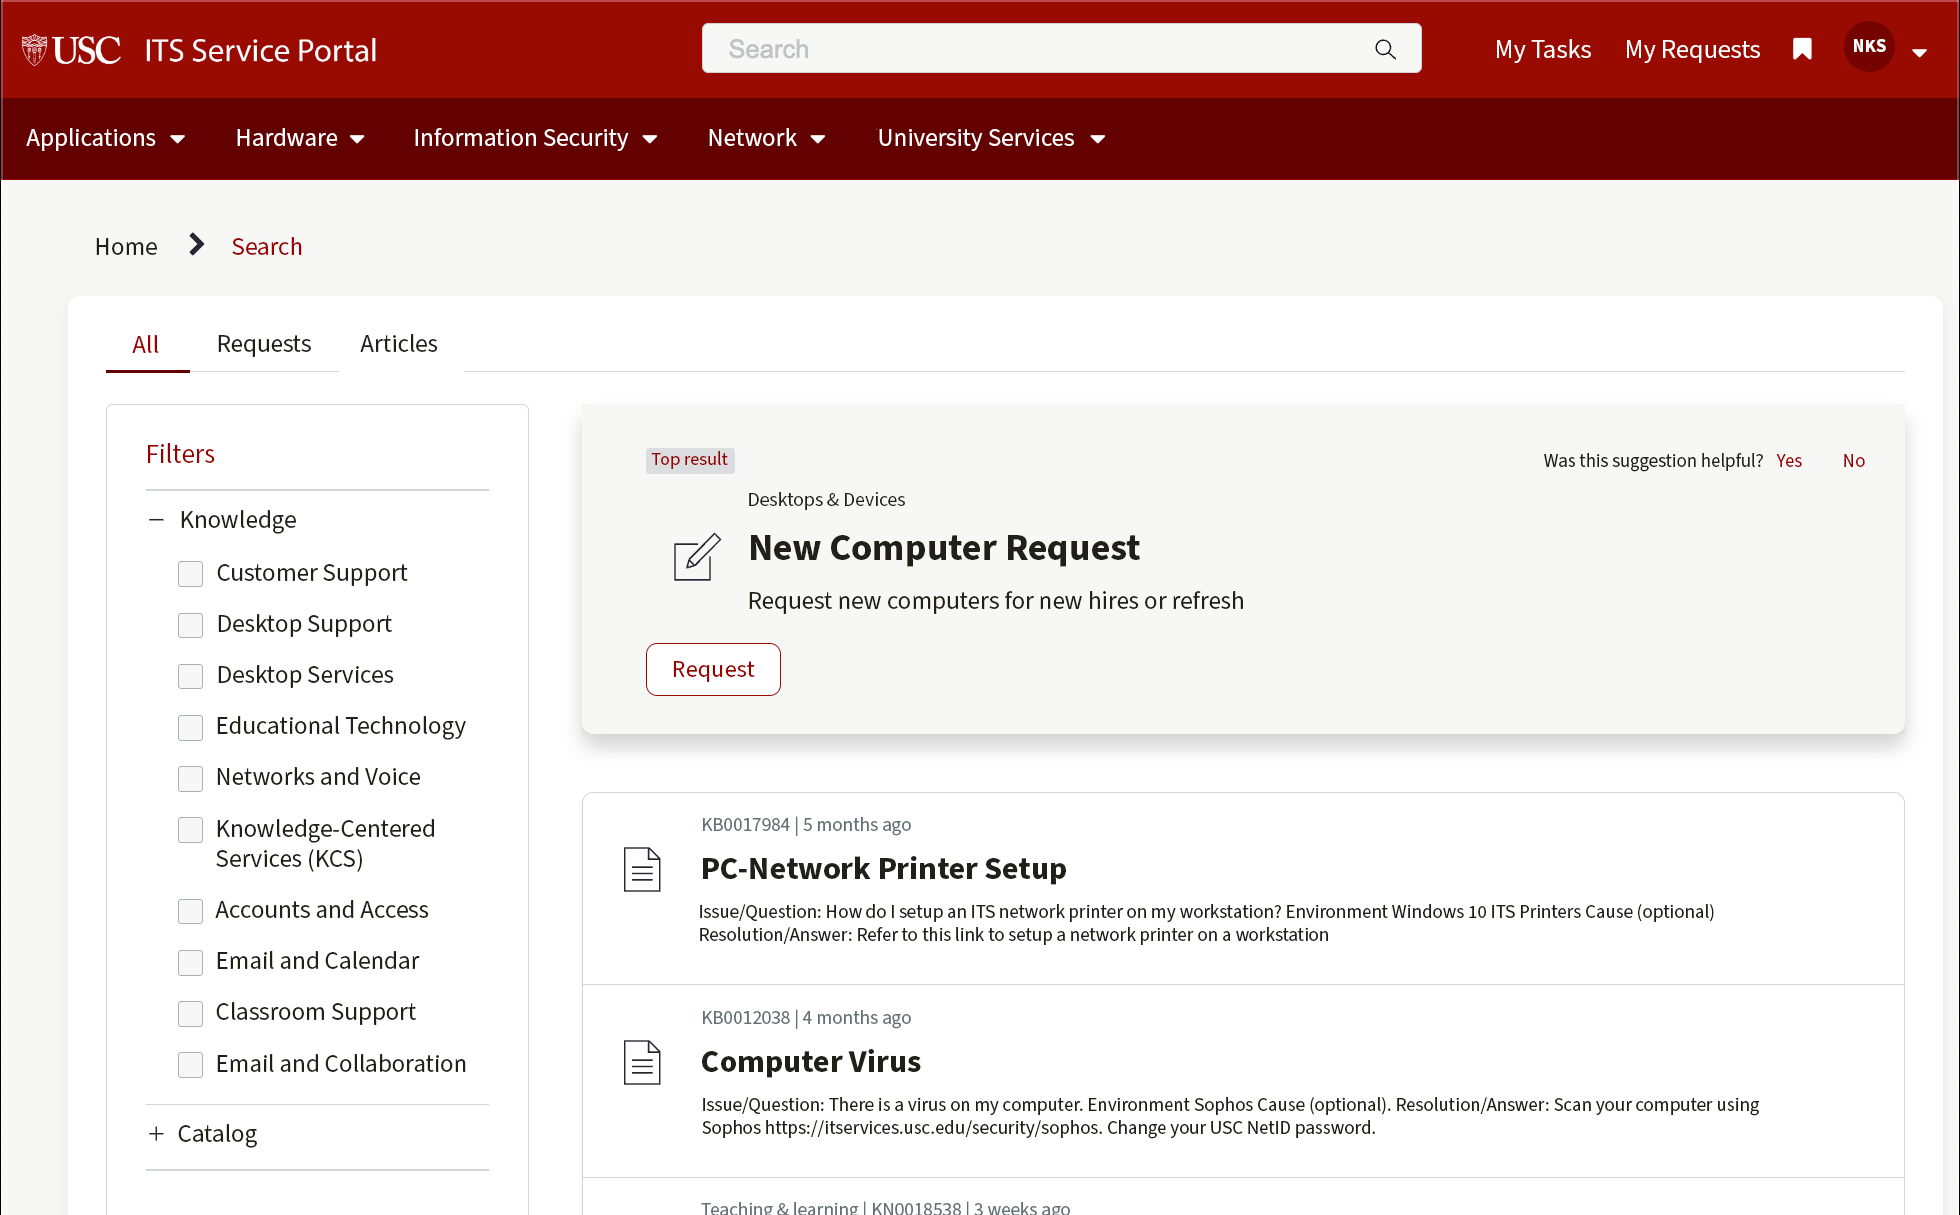Enable the Networks and Voice filter
Screen dimensions: 1960x1215
(x=190, y=778)
